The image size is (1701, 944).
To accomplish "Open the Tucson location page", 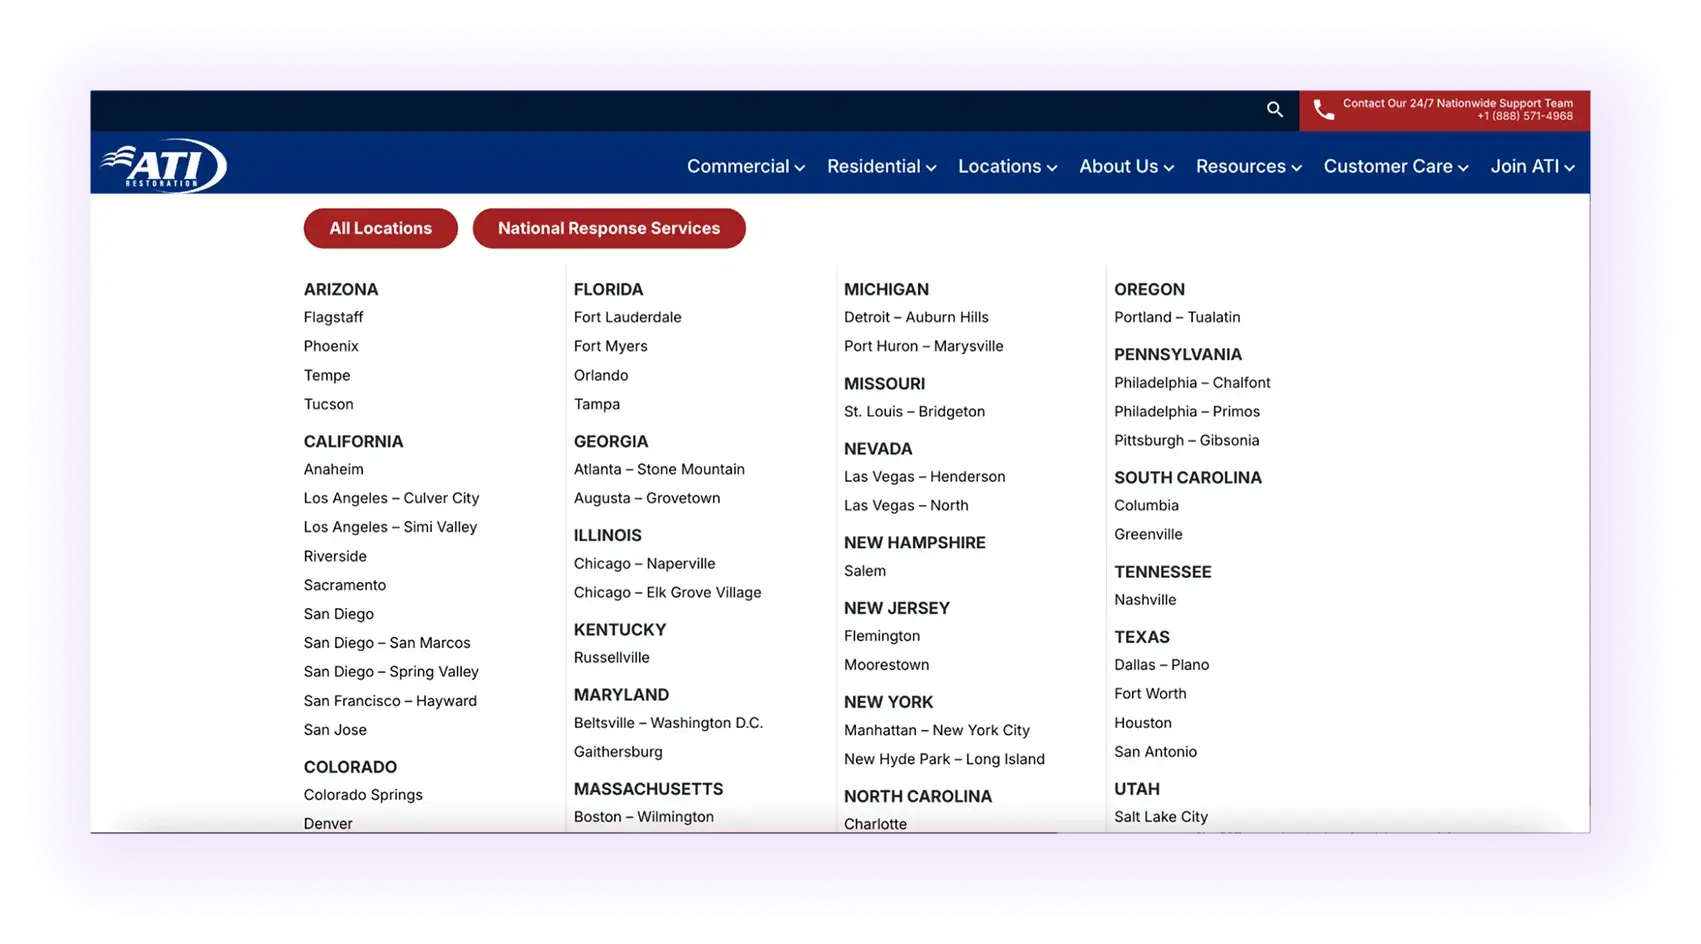I will click(x=328, y=404).
